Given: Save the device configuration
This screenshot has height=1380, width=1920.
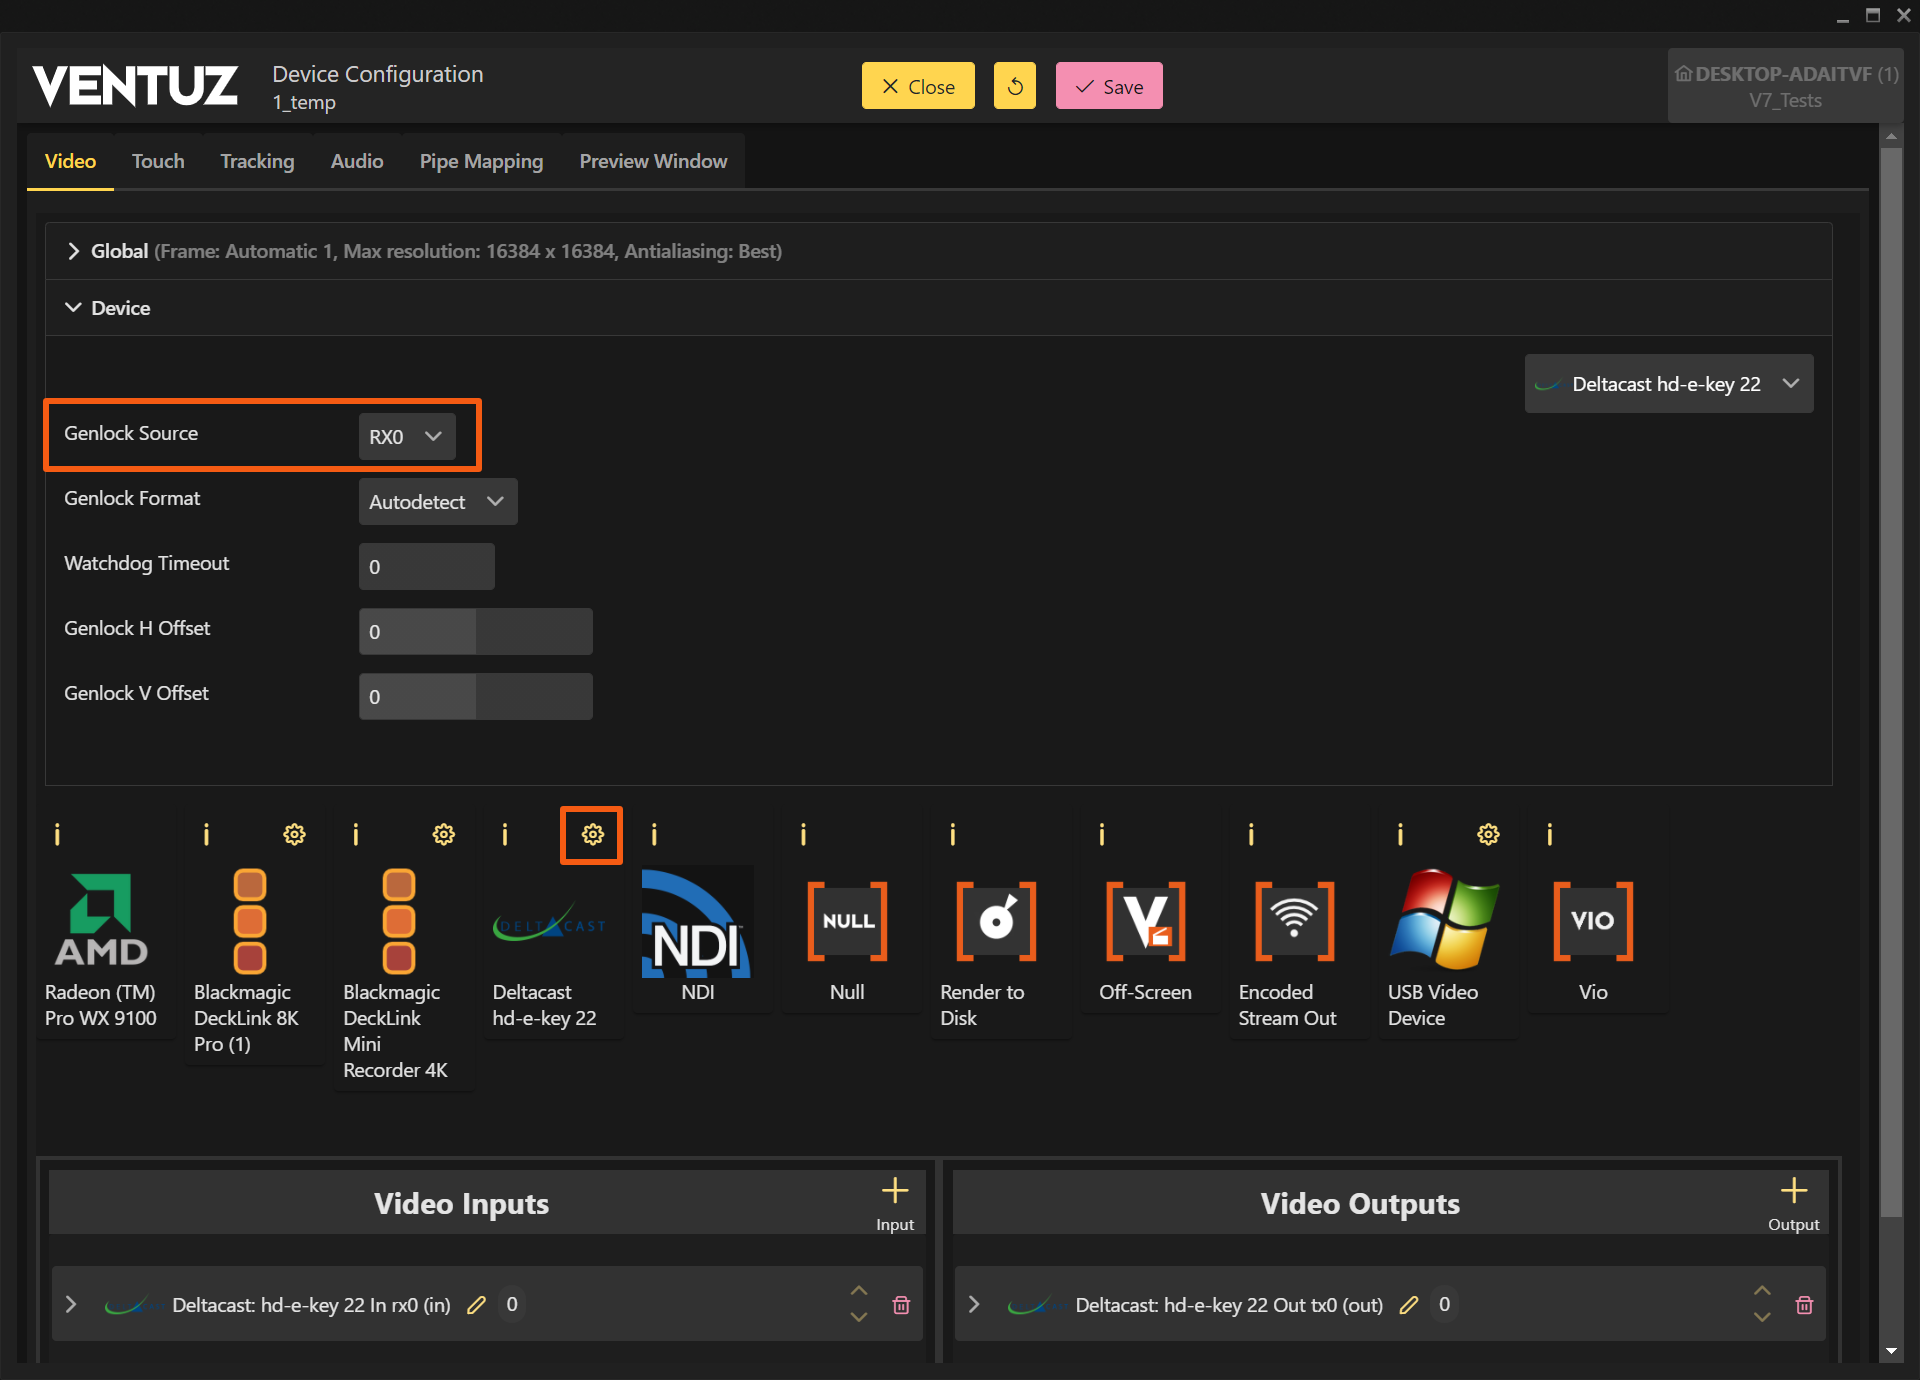Looking at the screenshot, I should [x=1108, y=86].
